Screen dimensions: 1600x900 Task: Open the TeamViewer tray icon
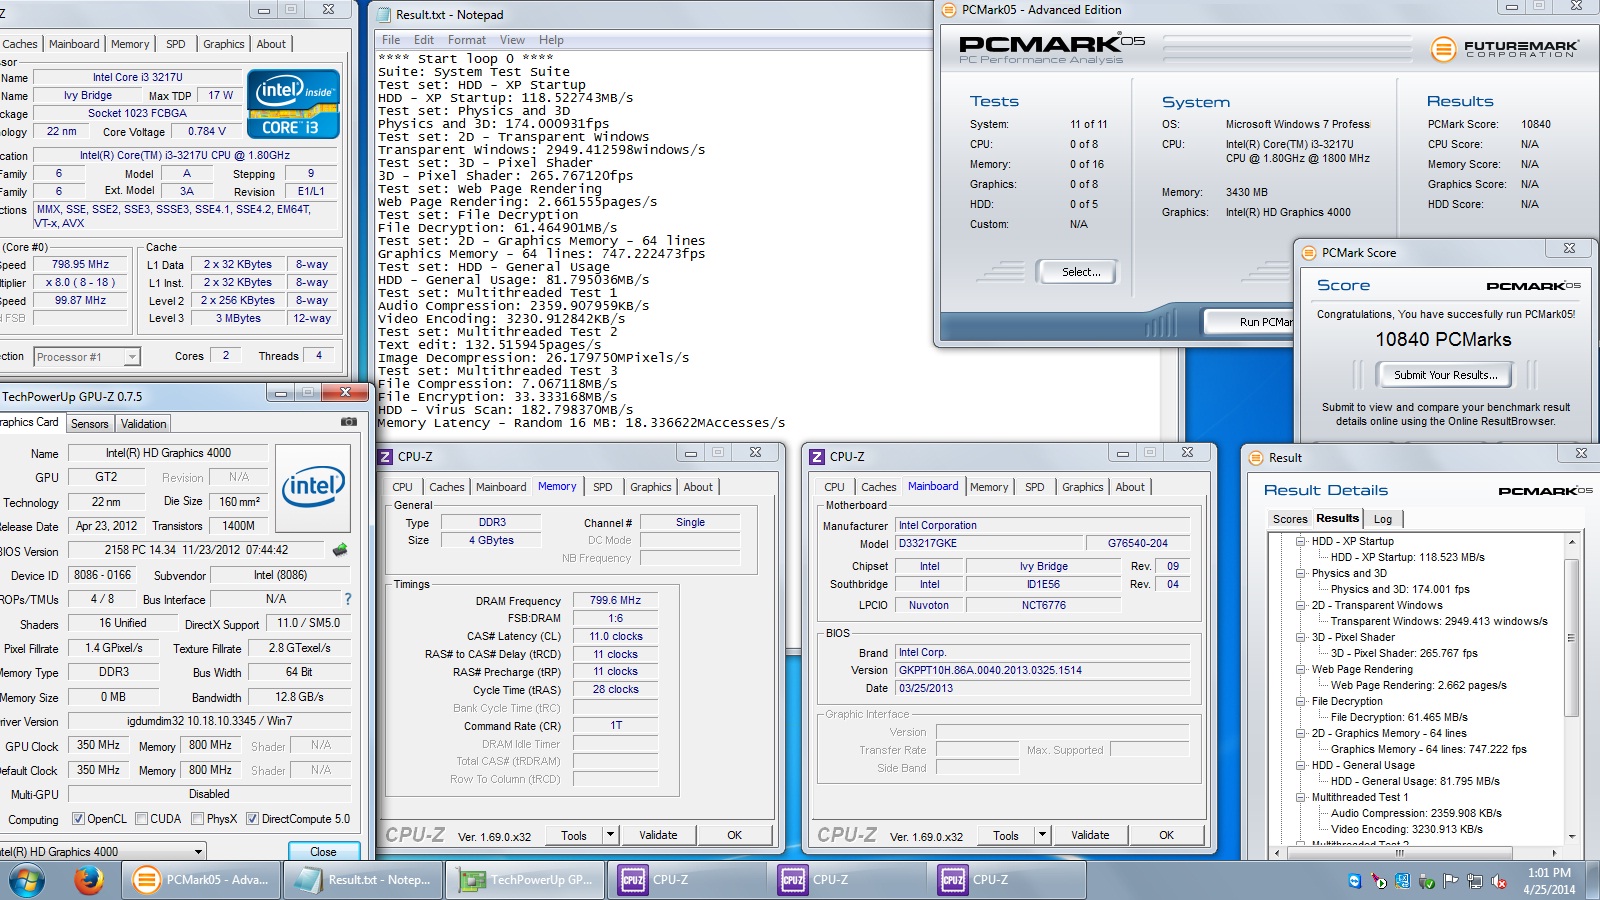pyautogui.click(x=1355, y=881)
